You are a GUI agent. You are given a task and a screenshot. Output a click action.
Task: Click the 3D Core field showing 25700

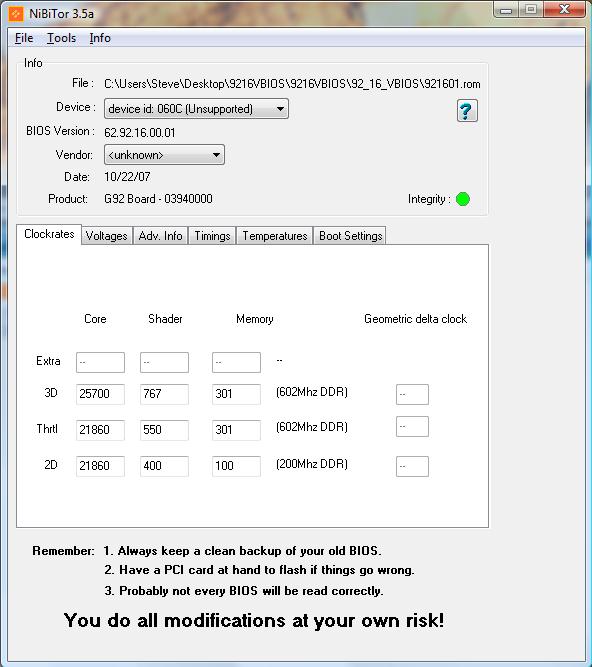pos(100,394)
